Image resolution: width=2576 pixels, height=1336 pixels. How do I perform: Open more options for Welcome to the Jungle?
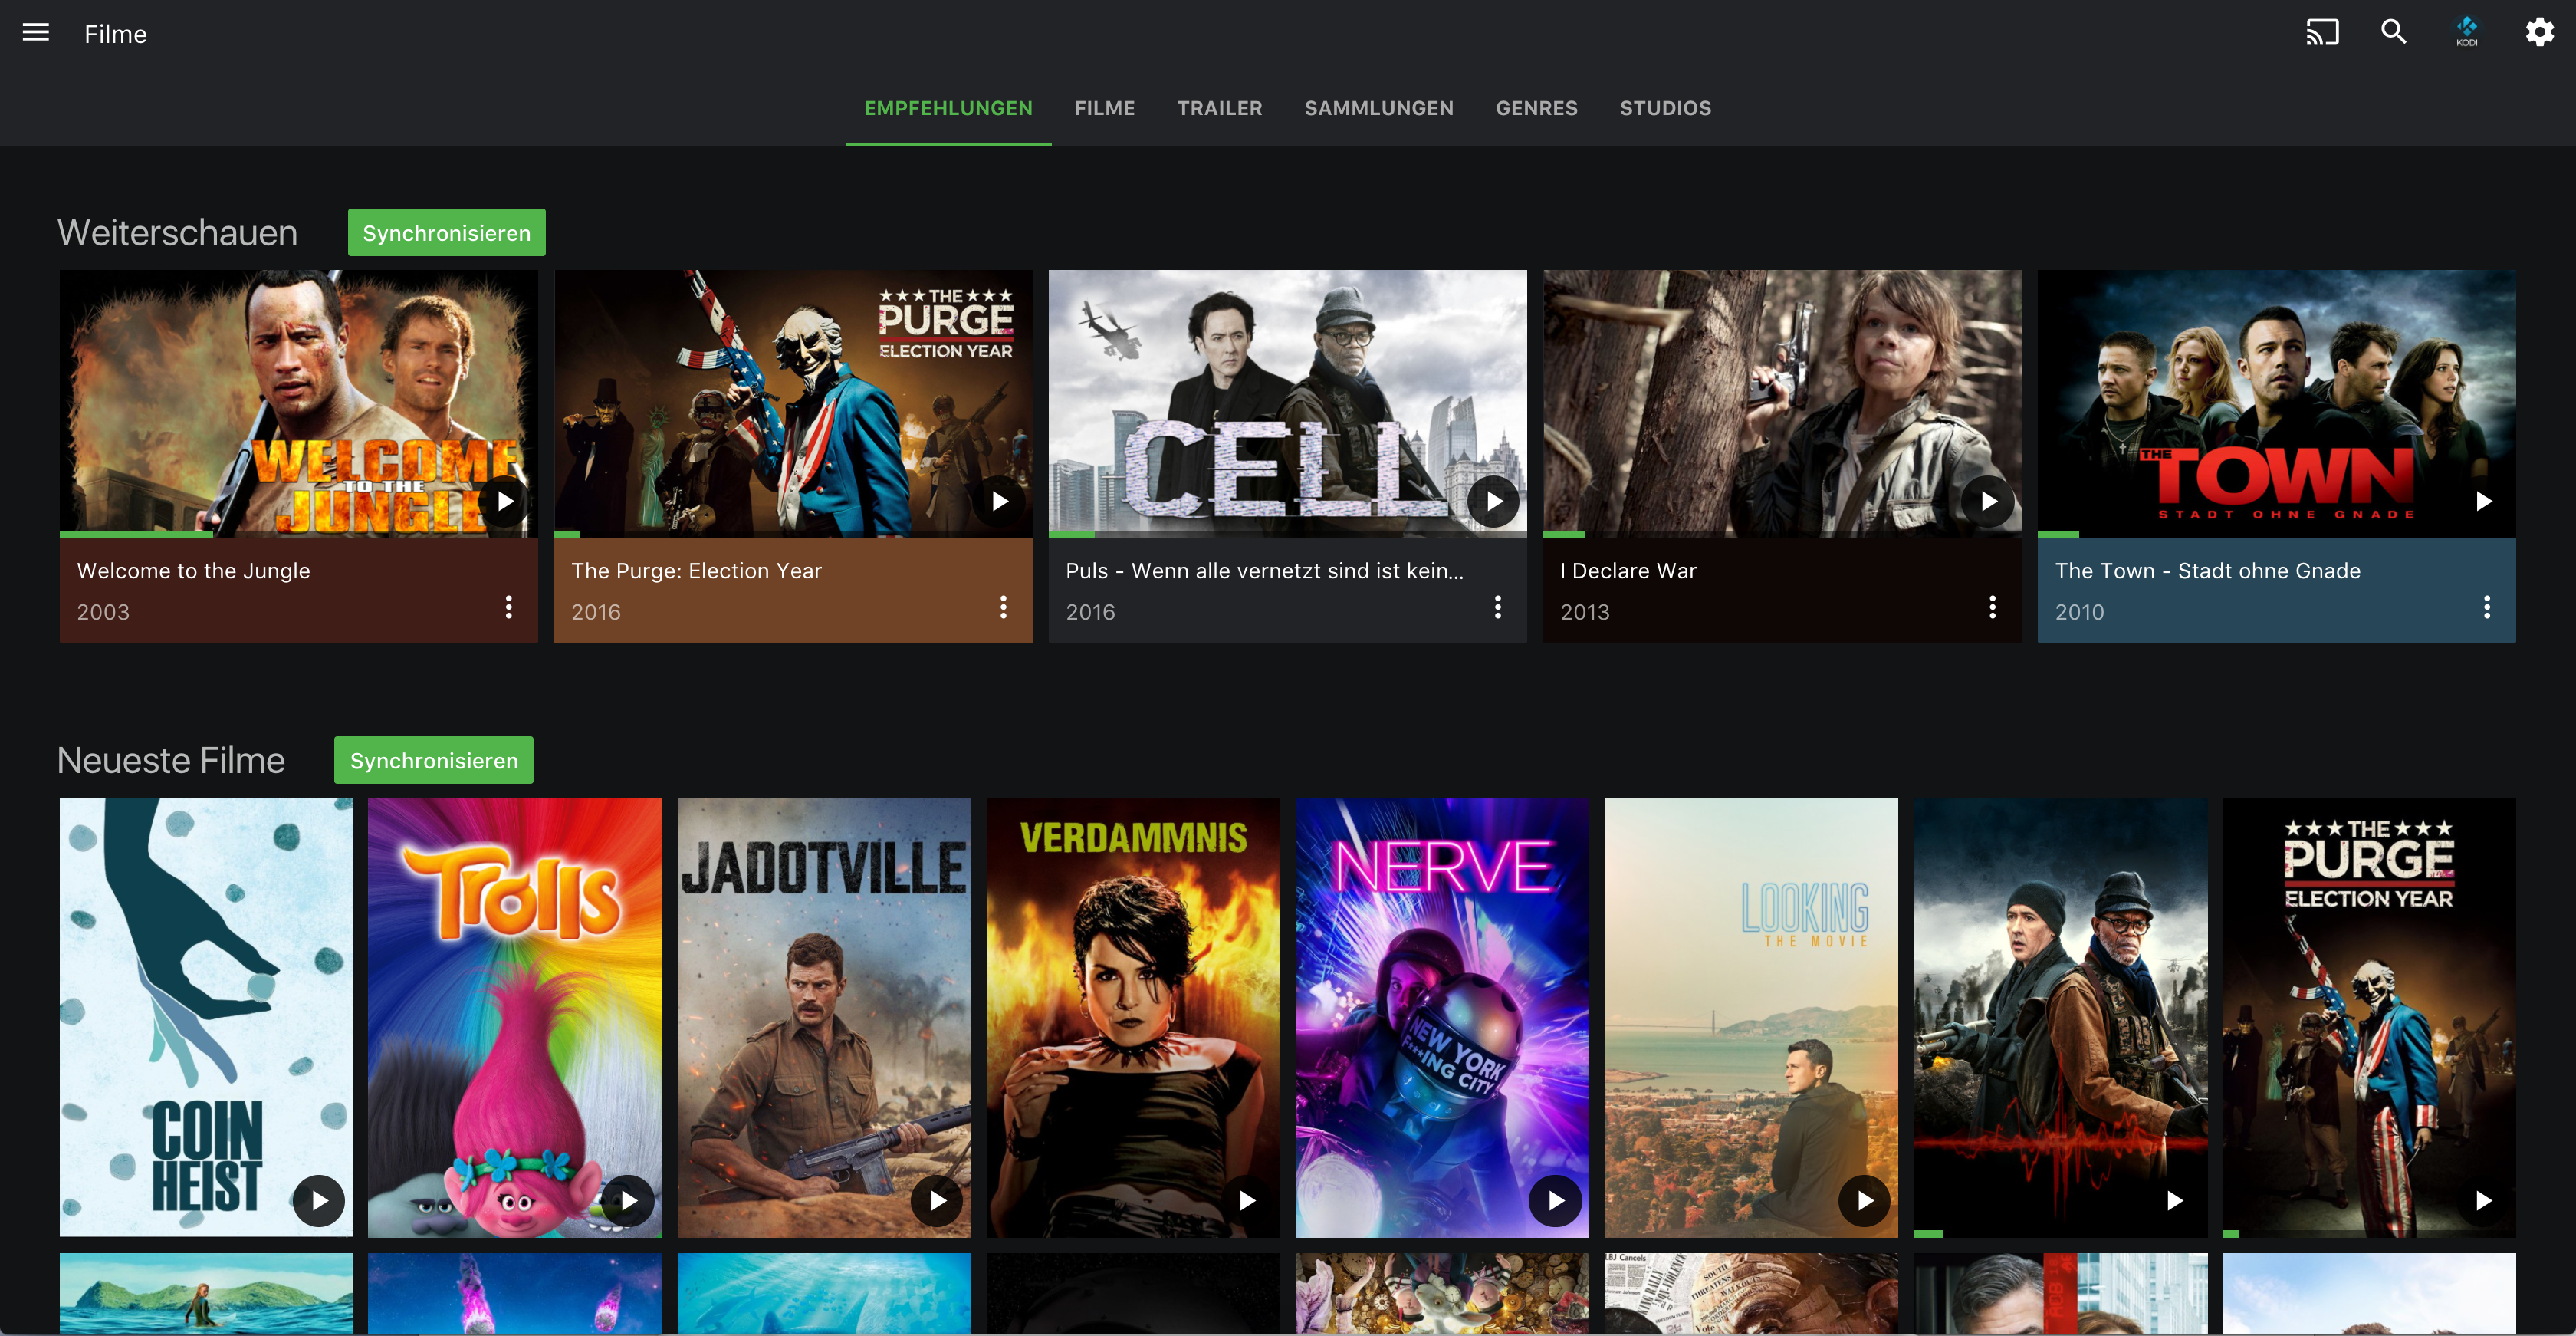(509, 607)
